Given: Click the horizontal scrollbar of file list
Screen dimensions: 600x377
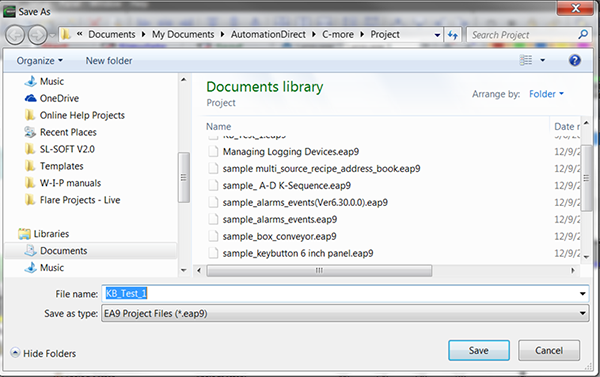Looking at the screenshot, I should point(319,271).
